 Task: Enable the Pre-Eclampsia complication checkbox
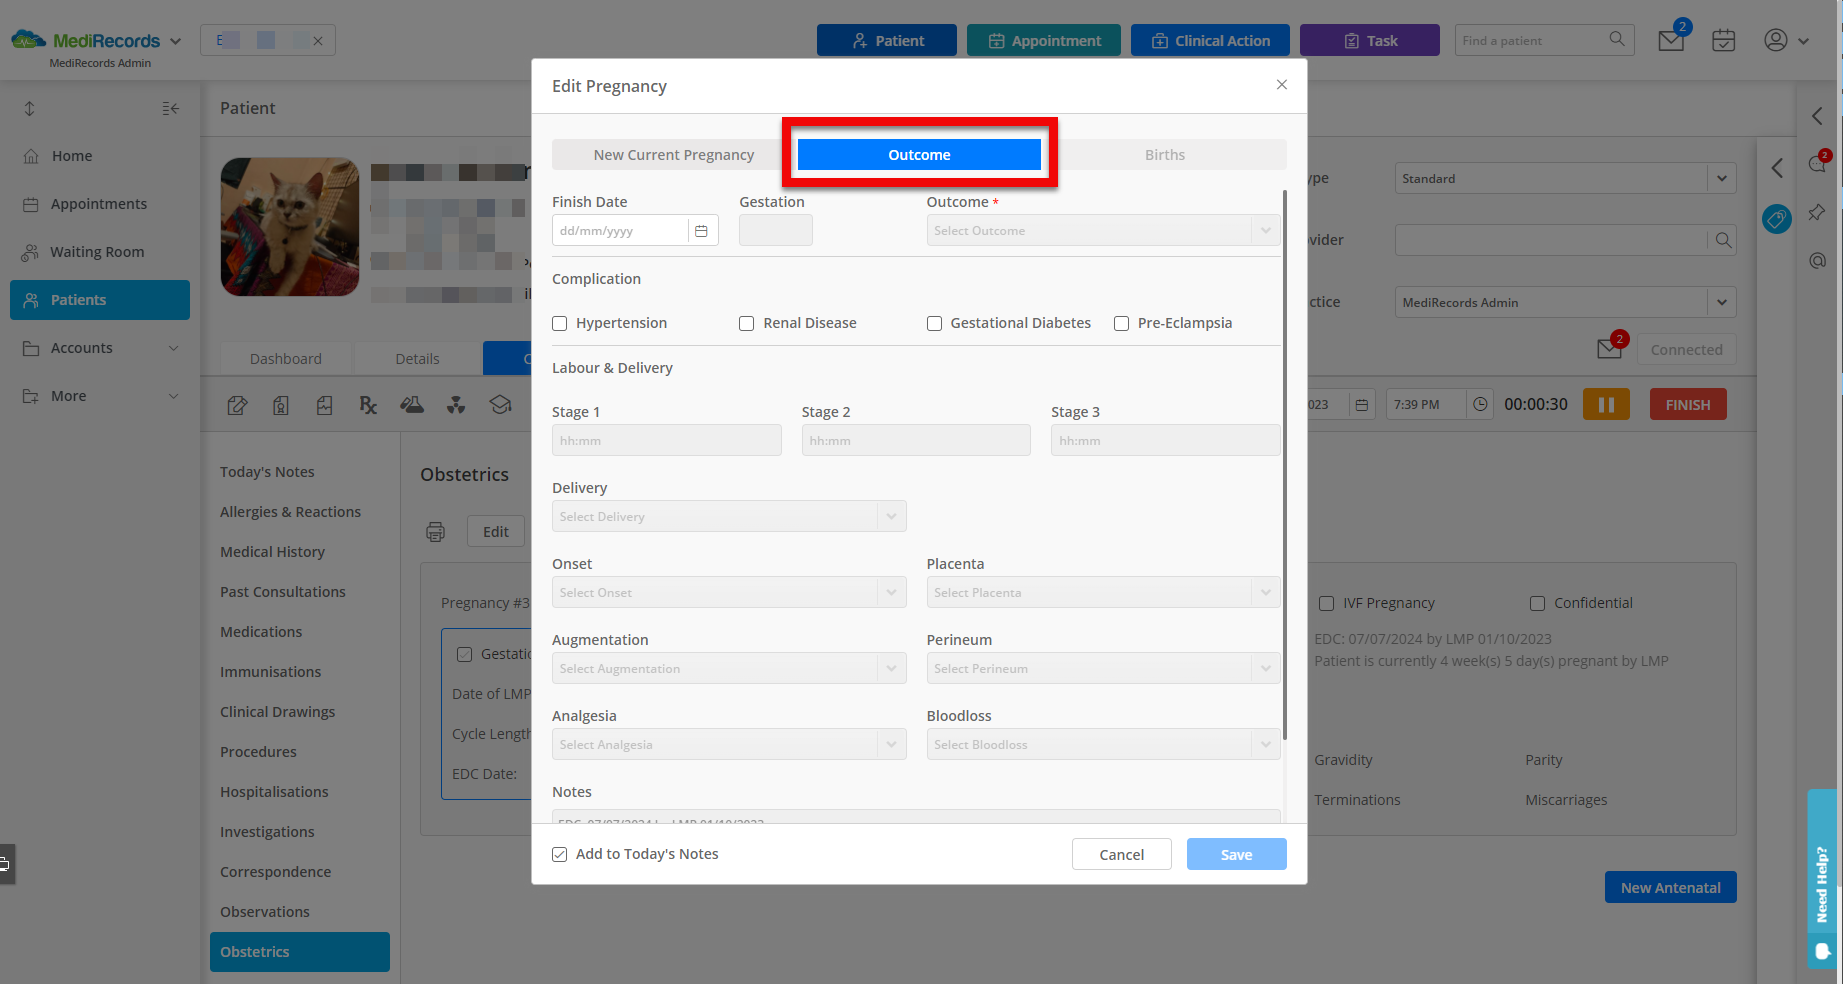pos(1121,323)
